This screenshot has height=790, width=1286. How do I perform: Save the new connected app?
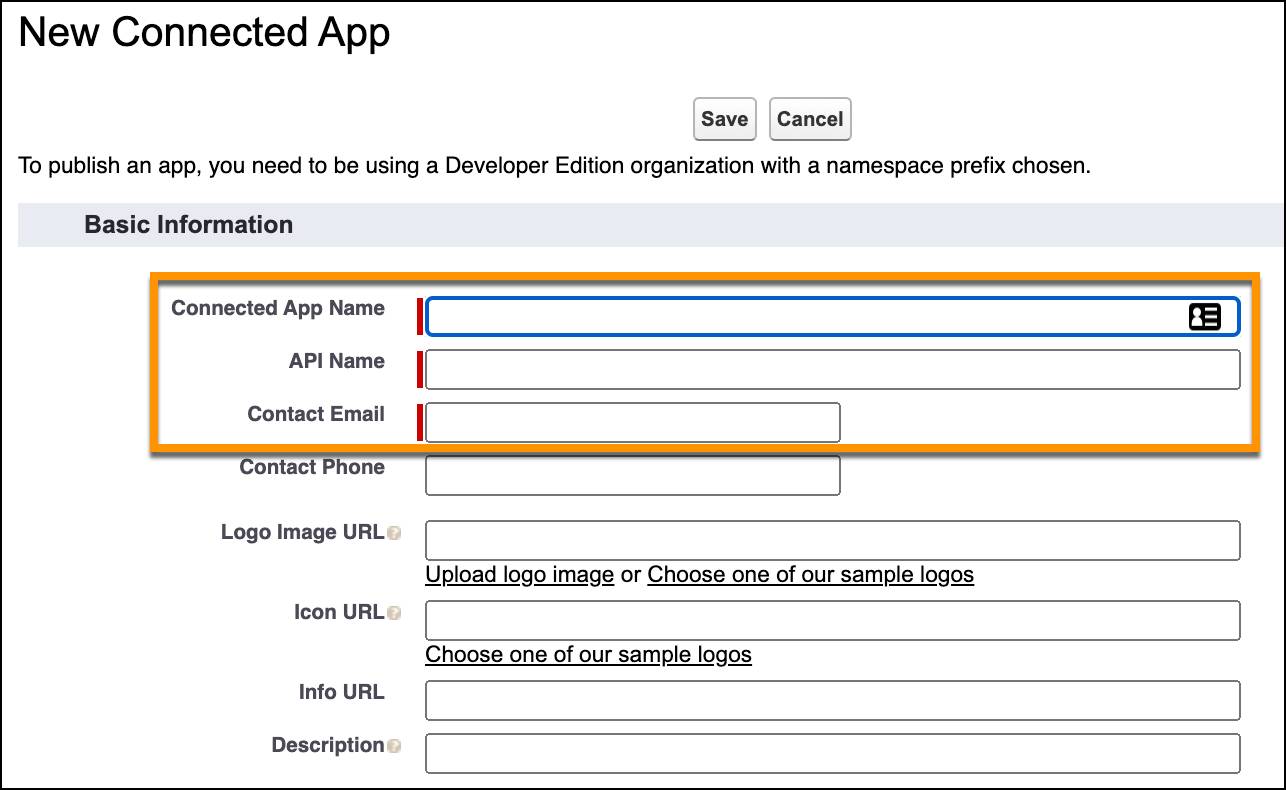tap(724, 118)
